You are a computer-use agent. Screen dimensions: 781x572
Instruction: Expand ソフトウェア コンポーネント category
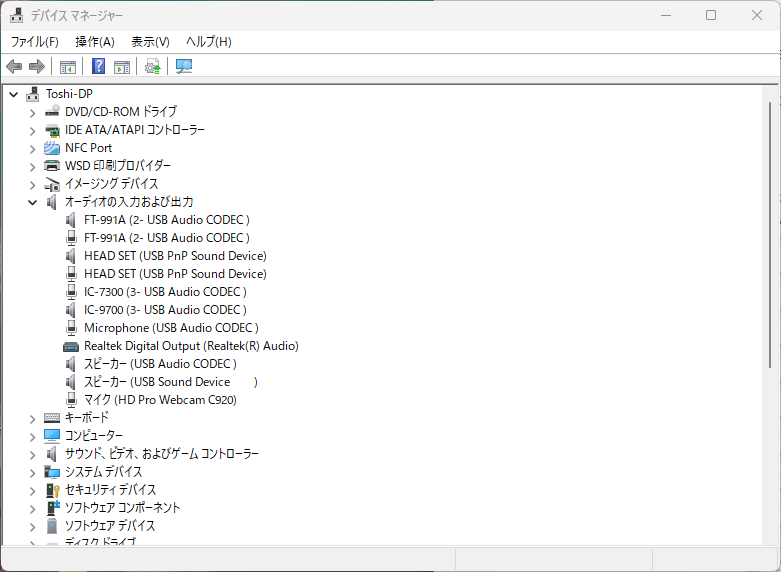33,509
